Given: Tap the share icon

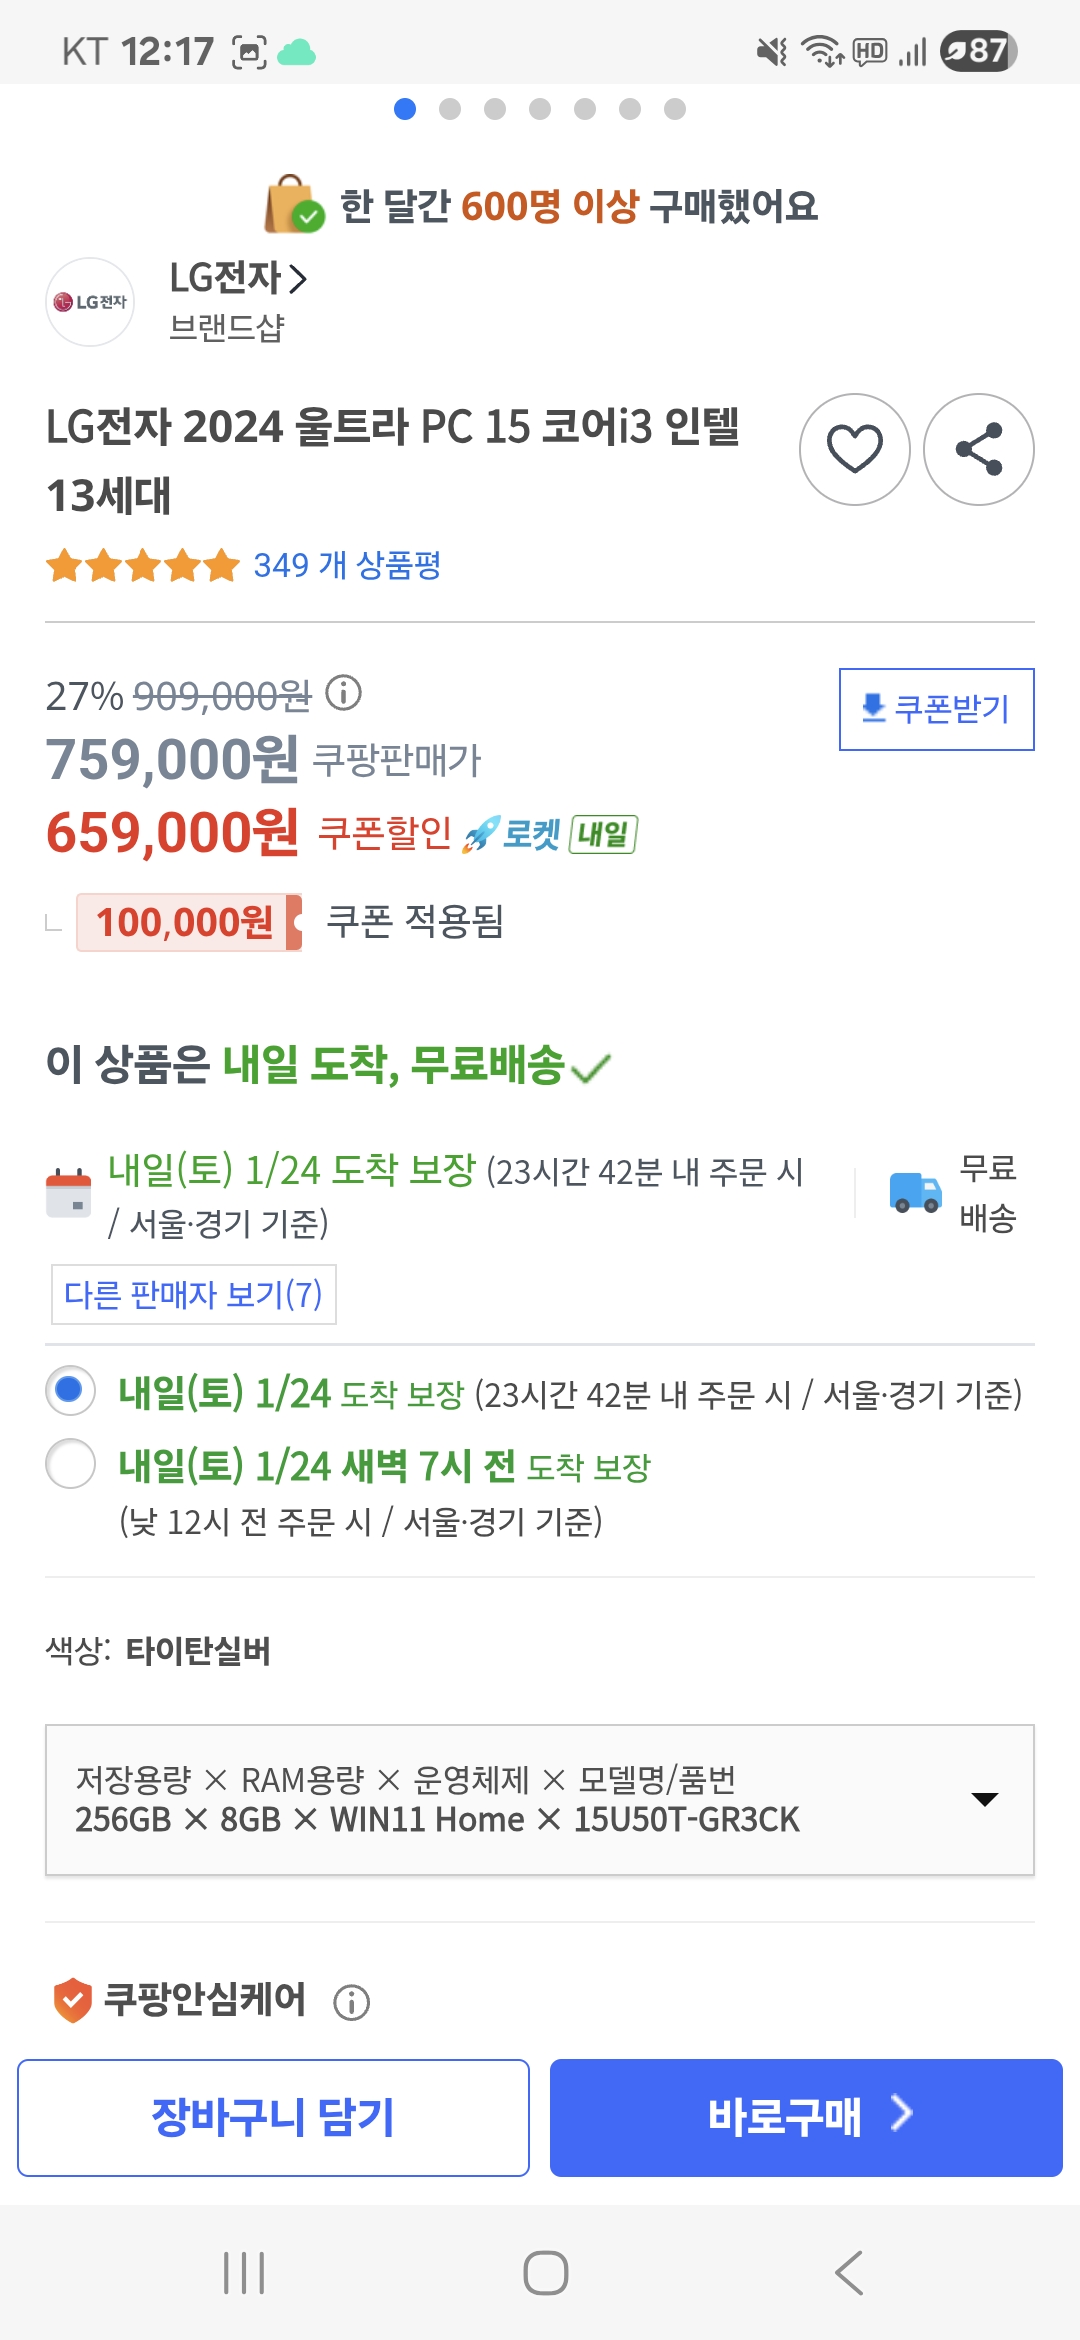Looking at the screenshot, I should [978, 449].
